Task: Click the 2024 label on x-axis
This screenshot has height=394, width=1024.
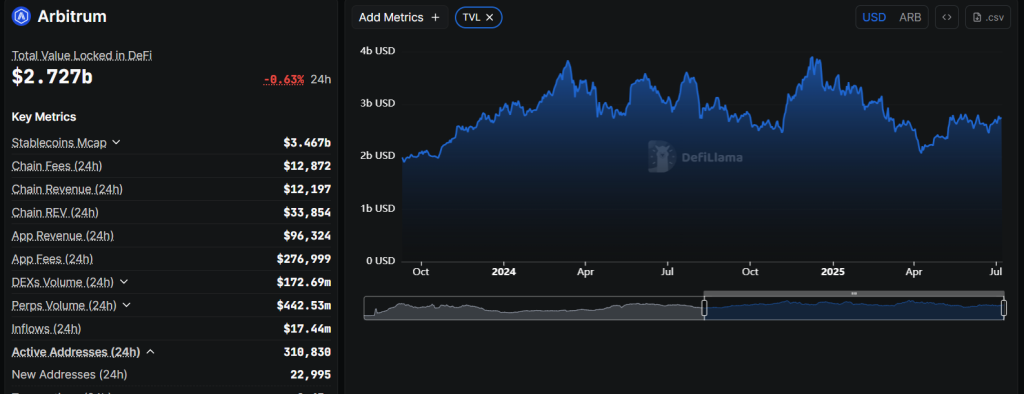Action: 504,271
